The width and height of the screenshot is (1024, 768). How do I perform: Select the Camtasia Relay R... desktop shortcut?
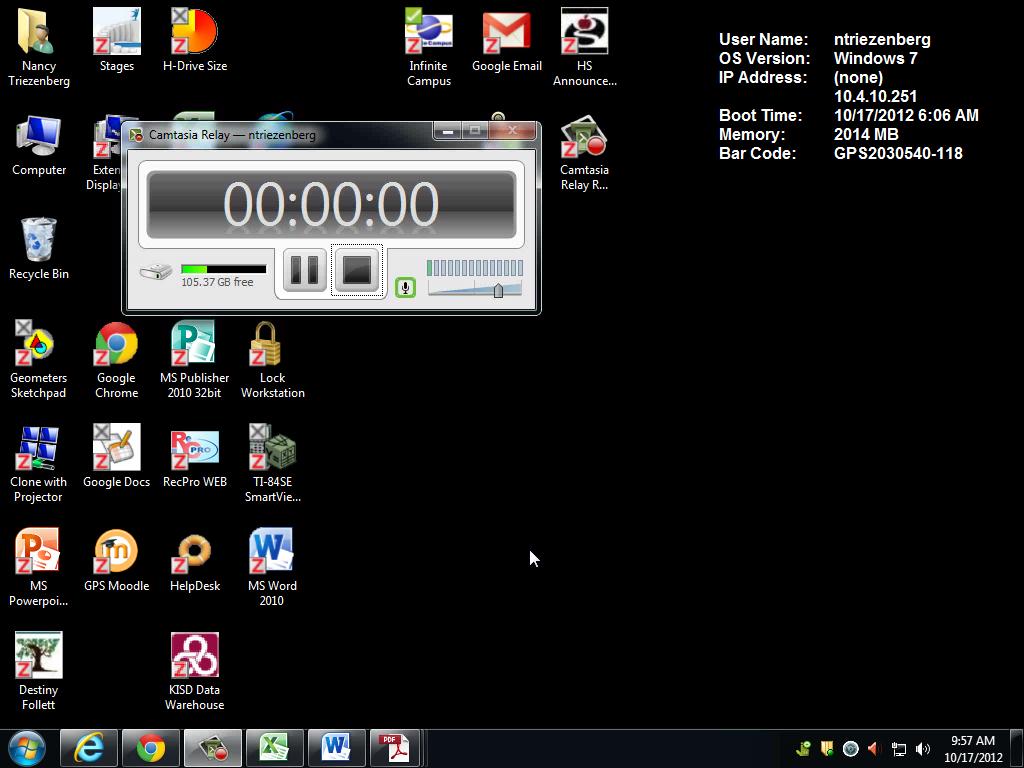coord(584,152)
